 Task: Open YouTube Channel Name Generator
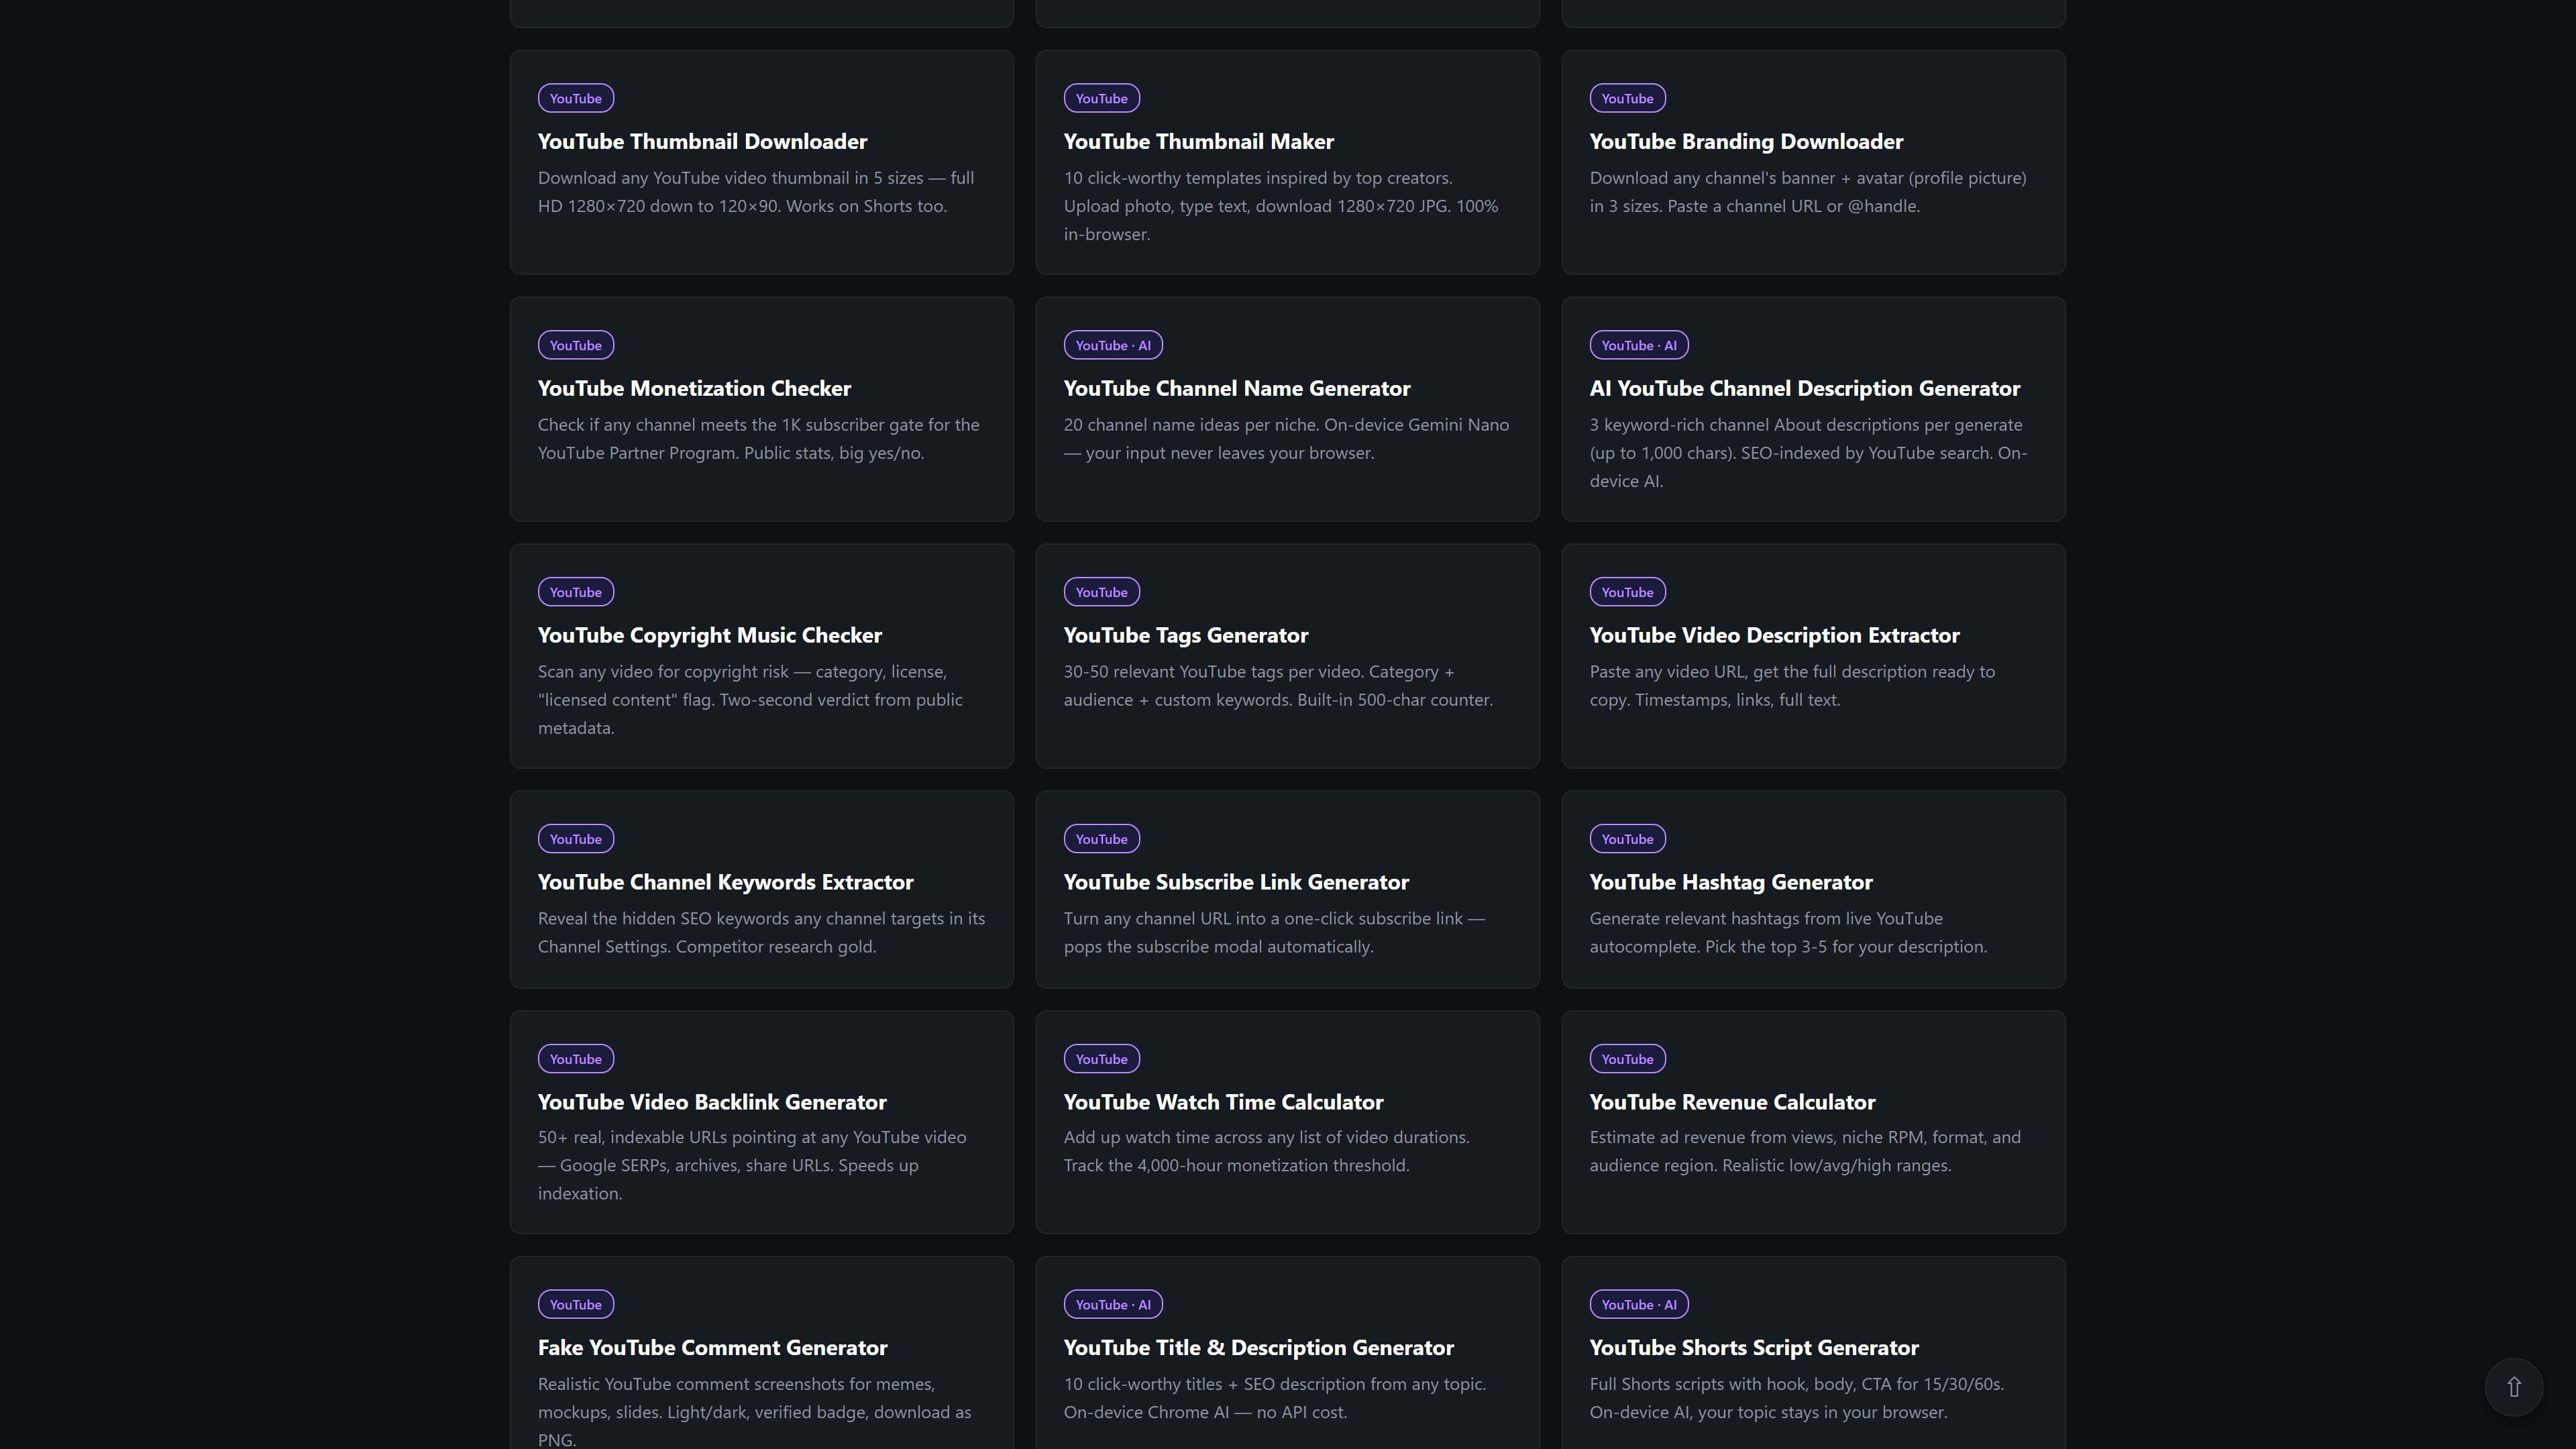click(x=1236, y=389)
